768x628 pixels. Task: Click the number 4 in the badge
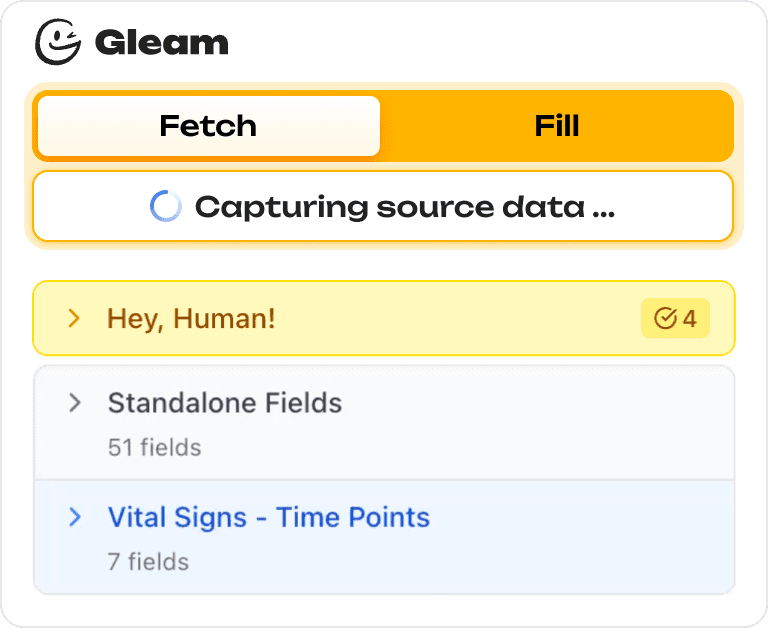tap(690, 319)
